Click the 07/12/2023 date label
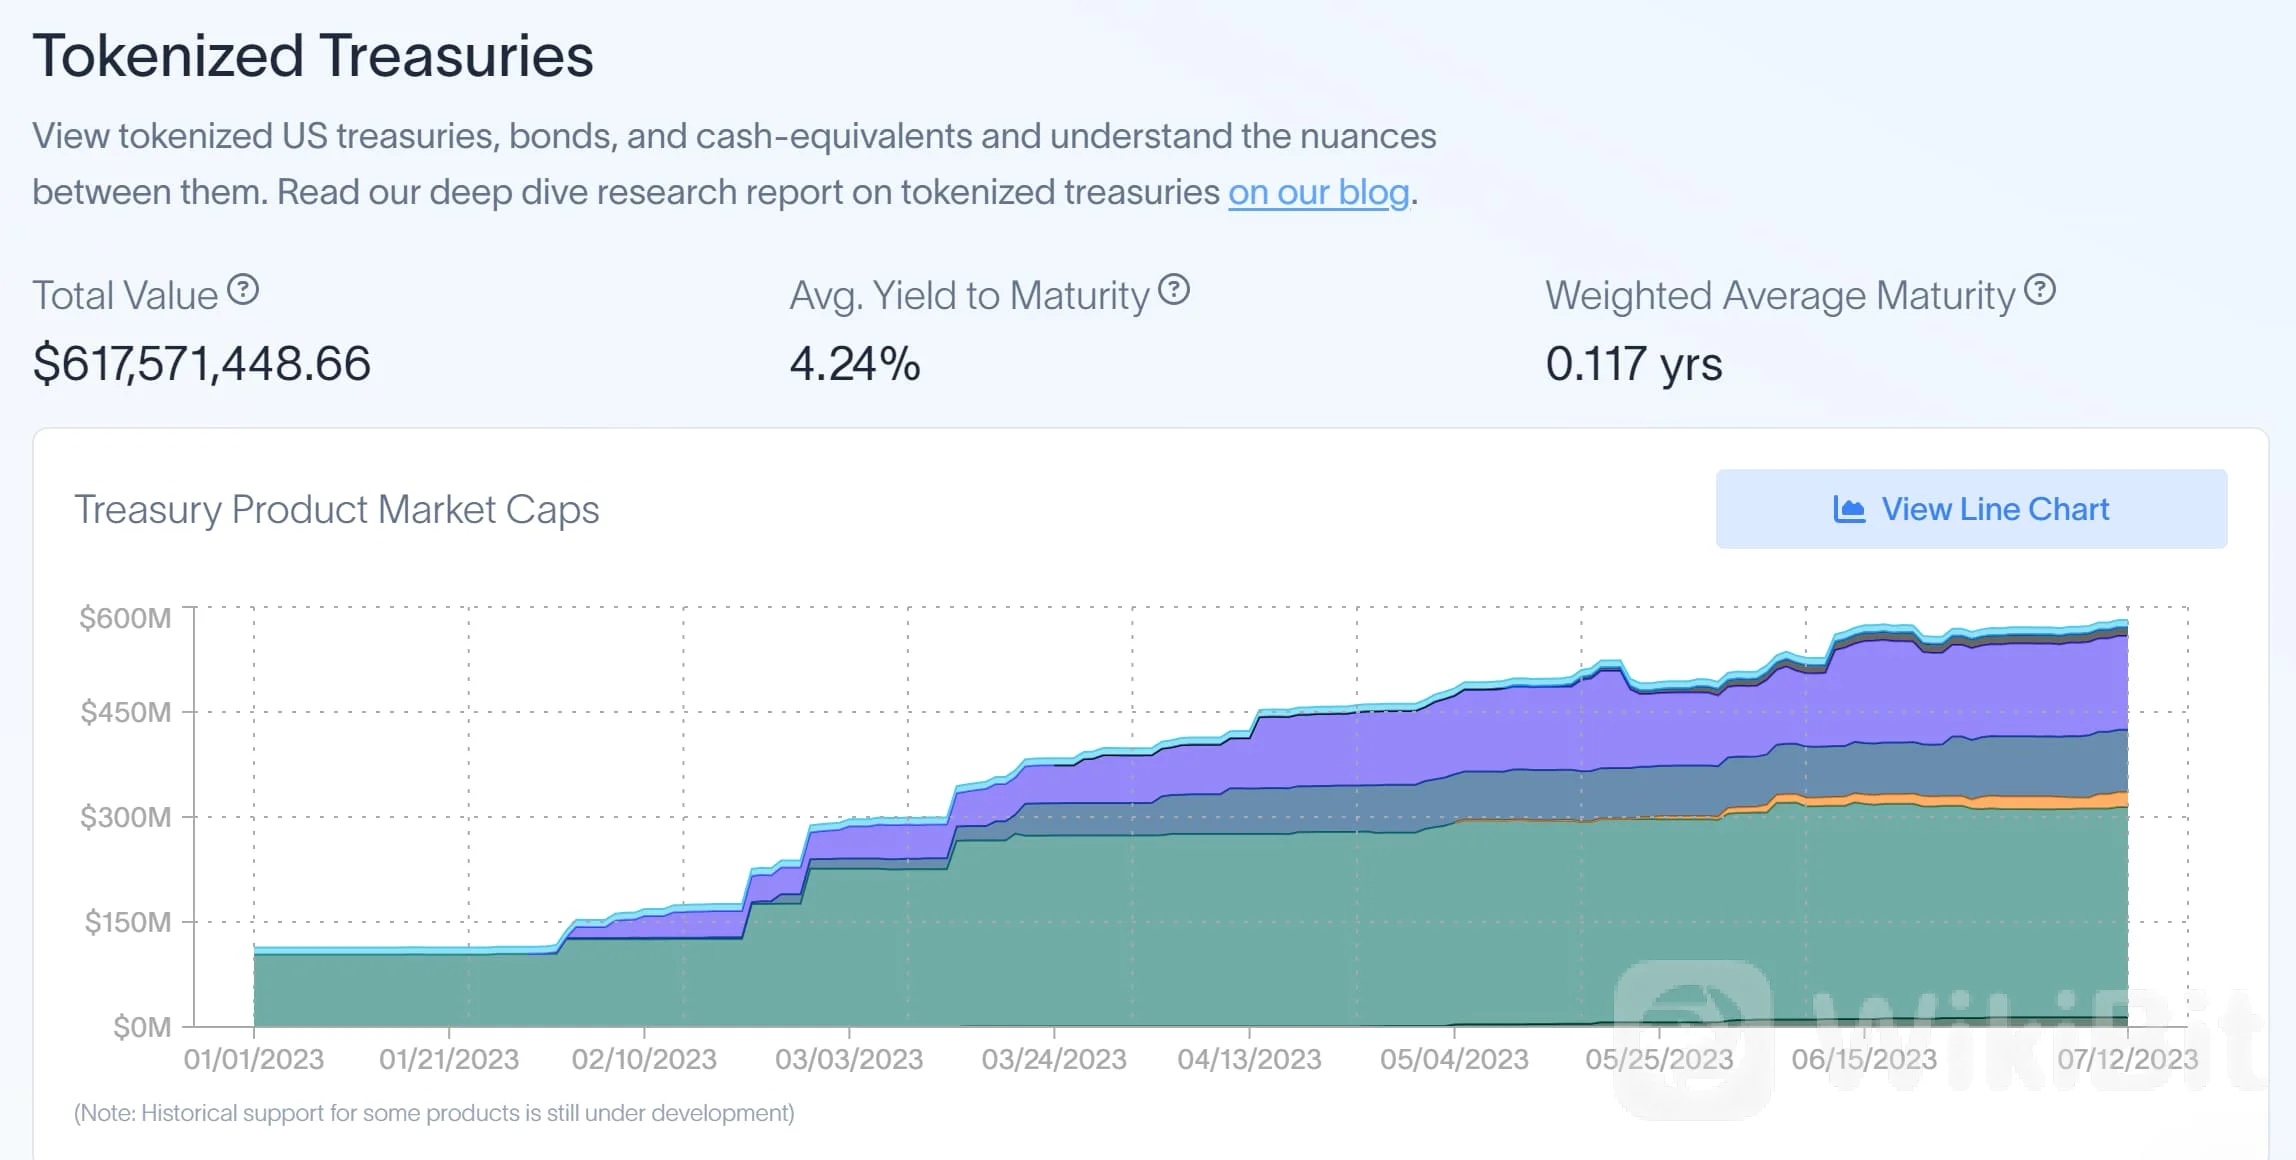The width and height of the screenshot is (2296, 1160). pos(2128,1060)
